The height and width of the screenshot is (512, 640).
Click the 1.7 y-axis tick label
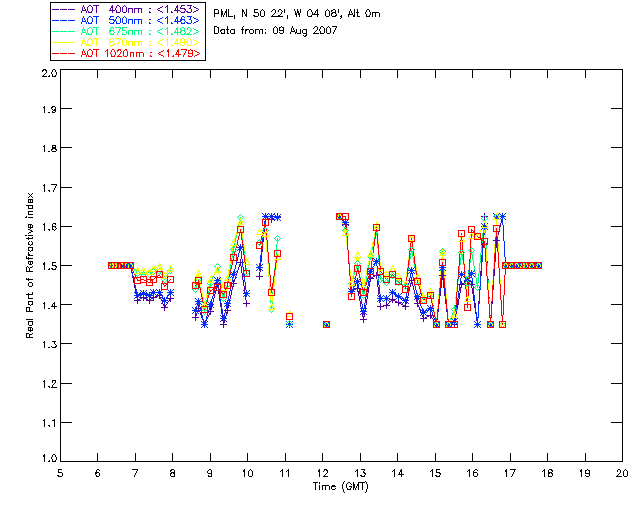pyautogui.click(x=49, y=188)
